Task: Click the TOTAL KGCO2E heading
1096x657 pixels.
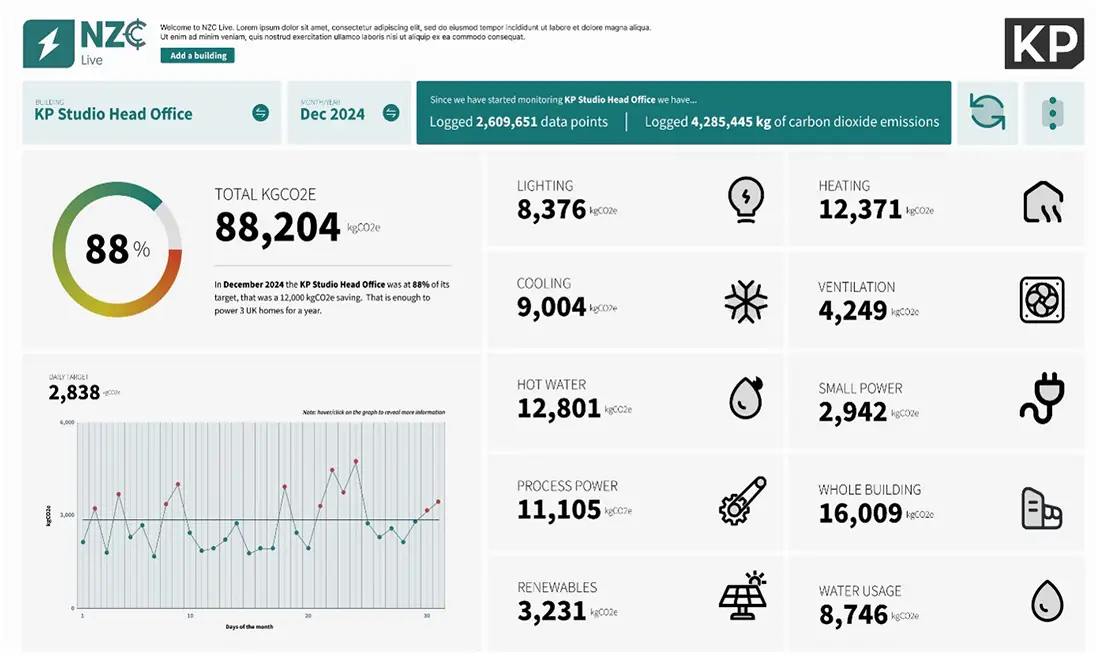Action: [x=265, y=194]
